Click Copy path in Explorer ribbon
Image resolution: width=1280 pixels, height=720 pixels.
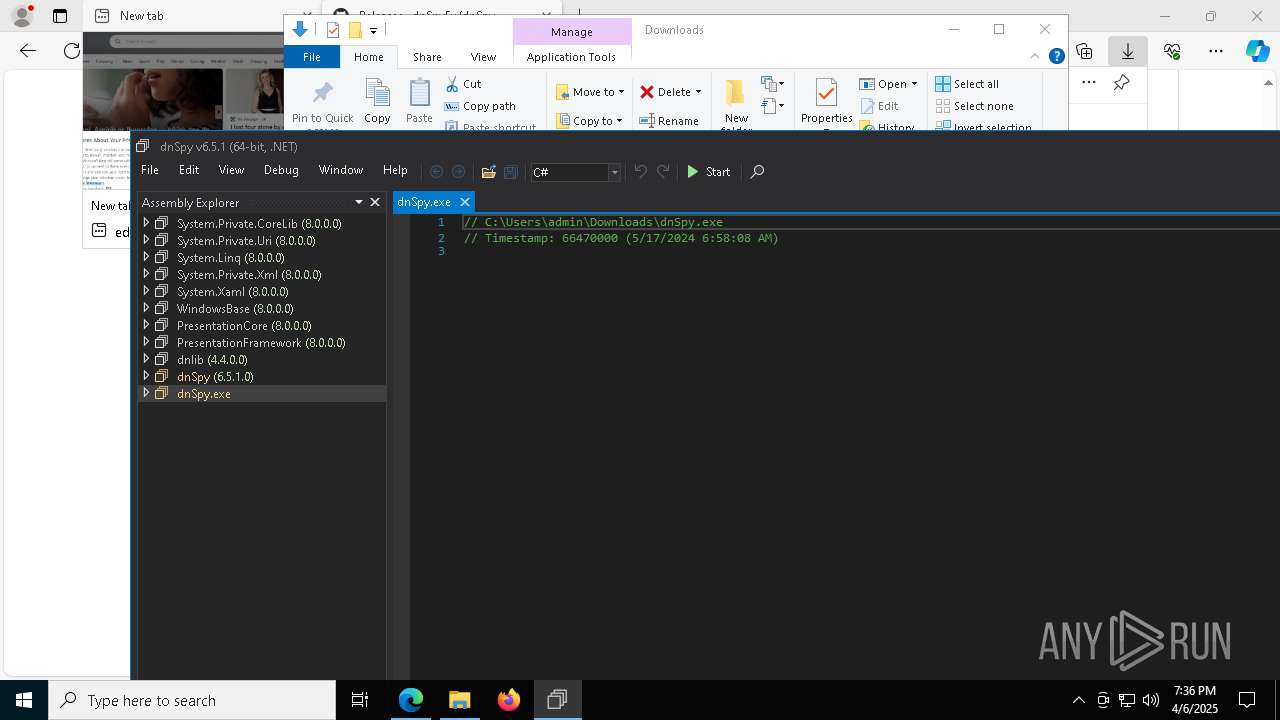pos(480,106)
